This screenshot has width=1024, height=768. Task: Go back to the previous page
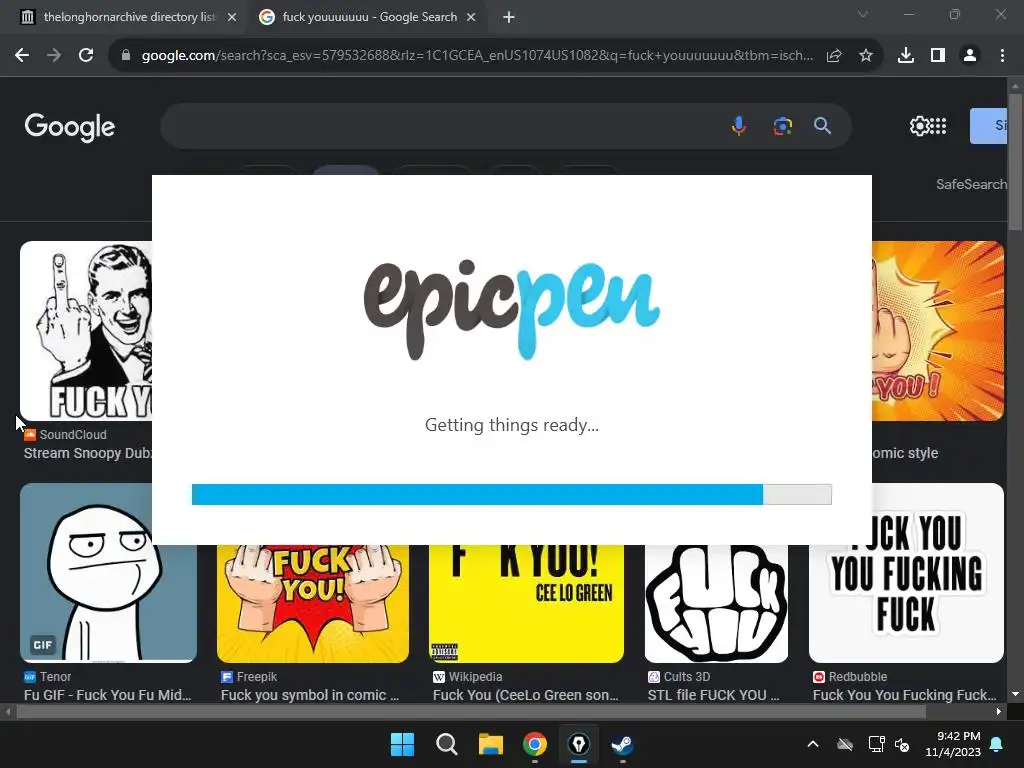click(x=22, y=56)
